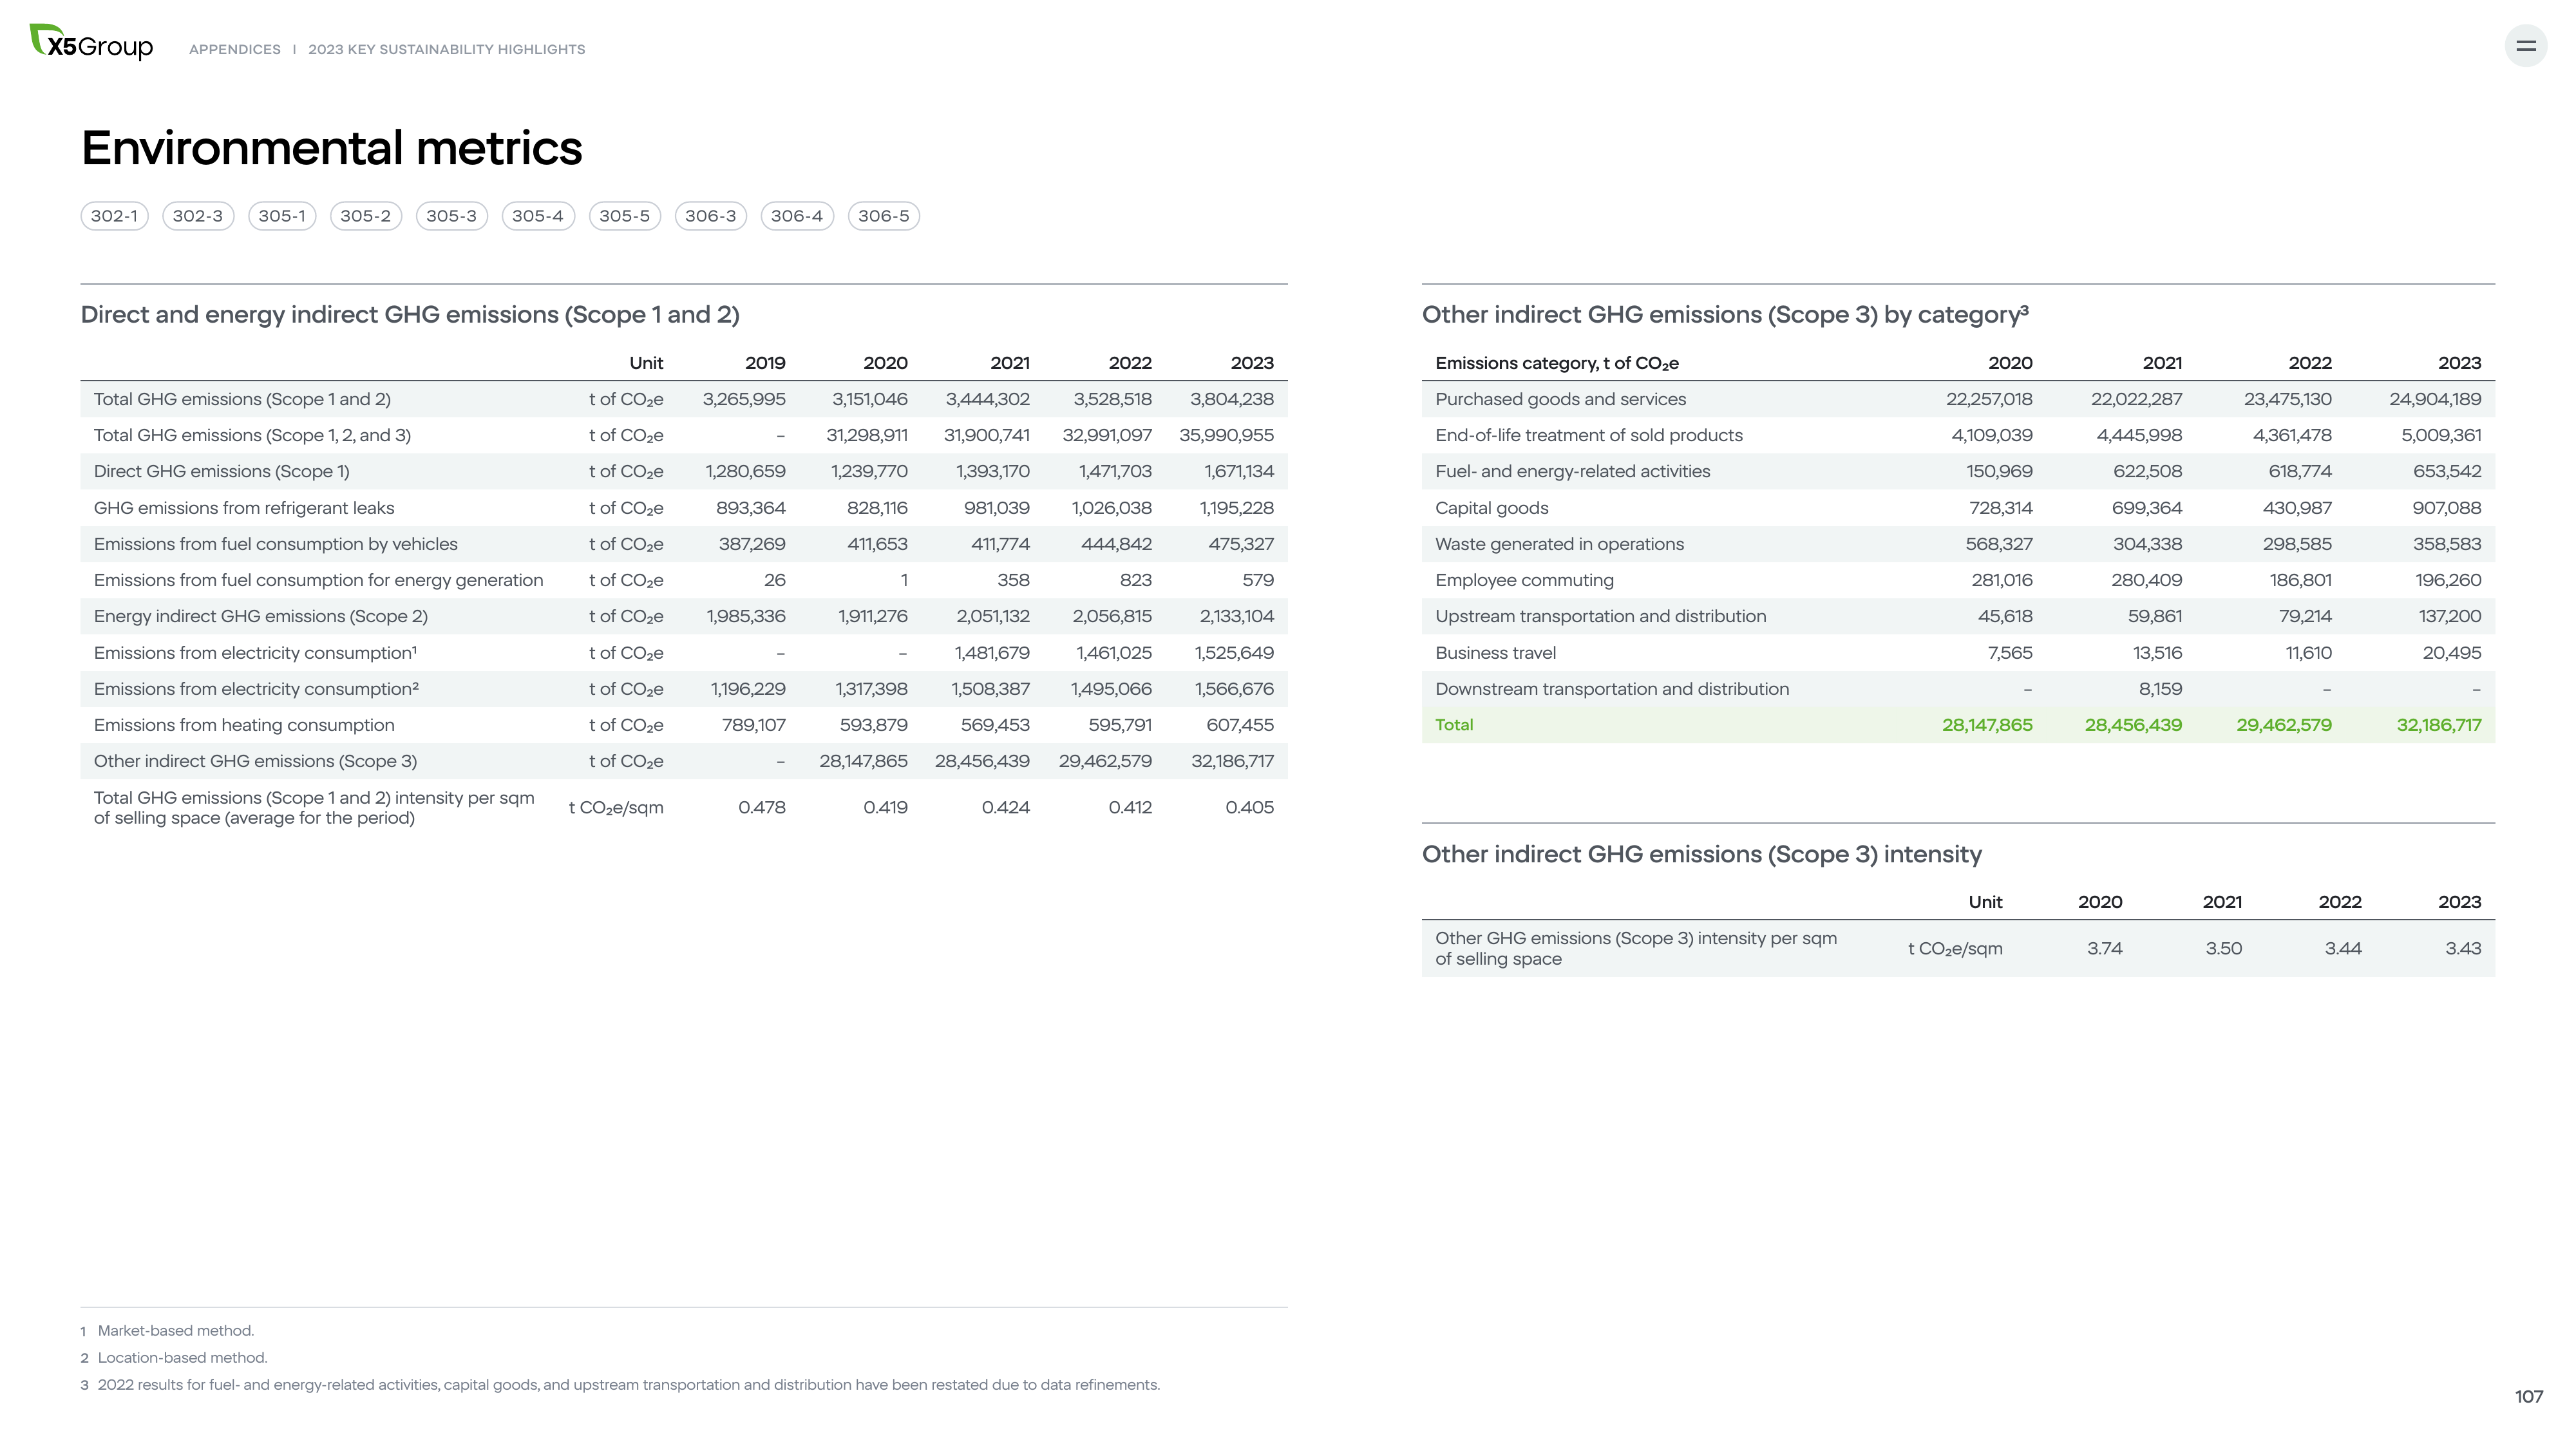
Task: Select the Scope 3 by category table title
Action: (1725, 315)
